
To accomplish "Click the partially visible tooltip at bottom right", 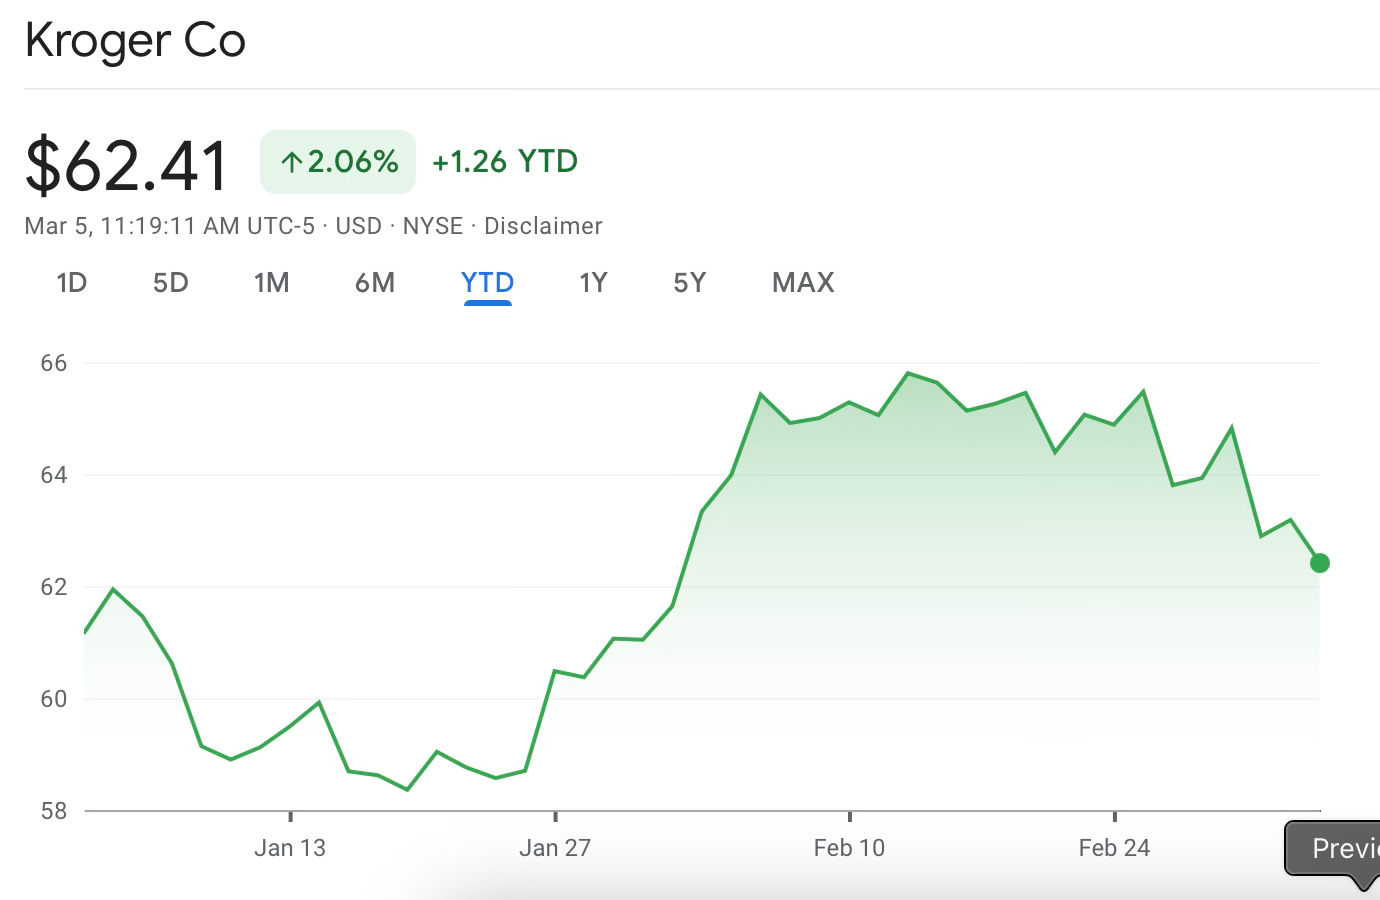I will [1333, 851].
